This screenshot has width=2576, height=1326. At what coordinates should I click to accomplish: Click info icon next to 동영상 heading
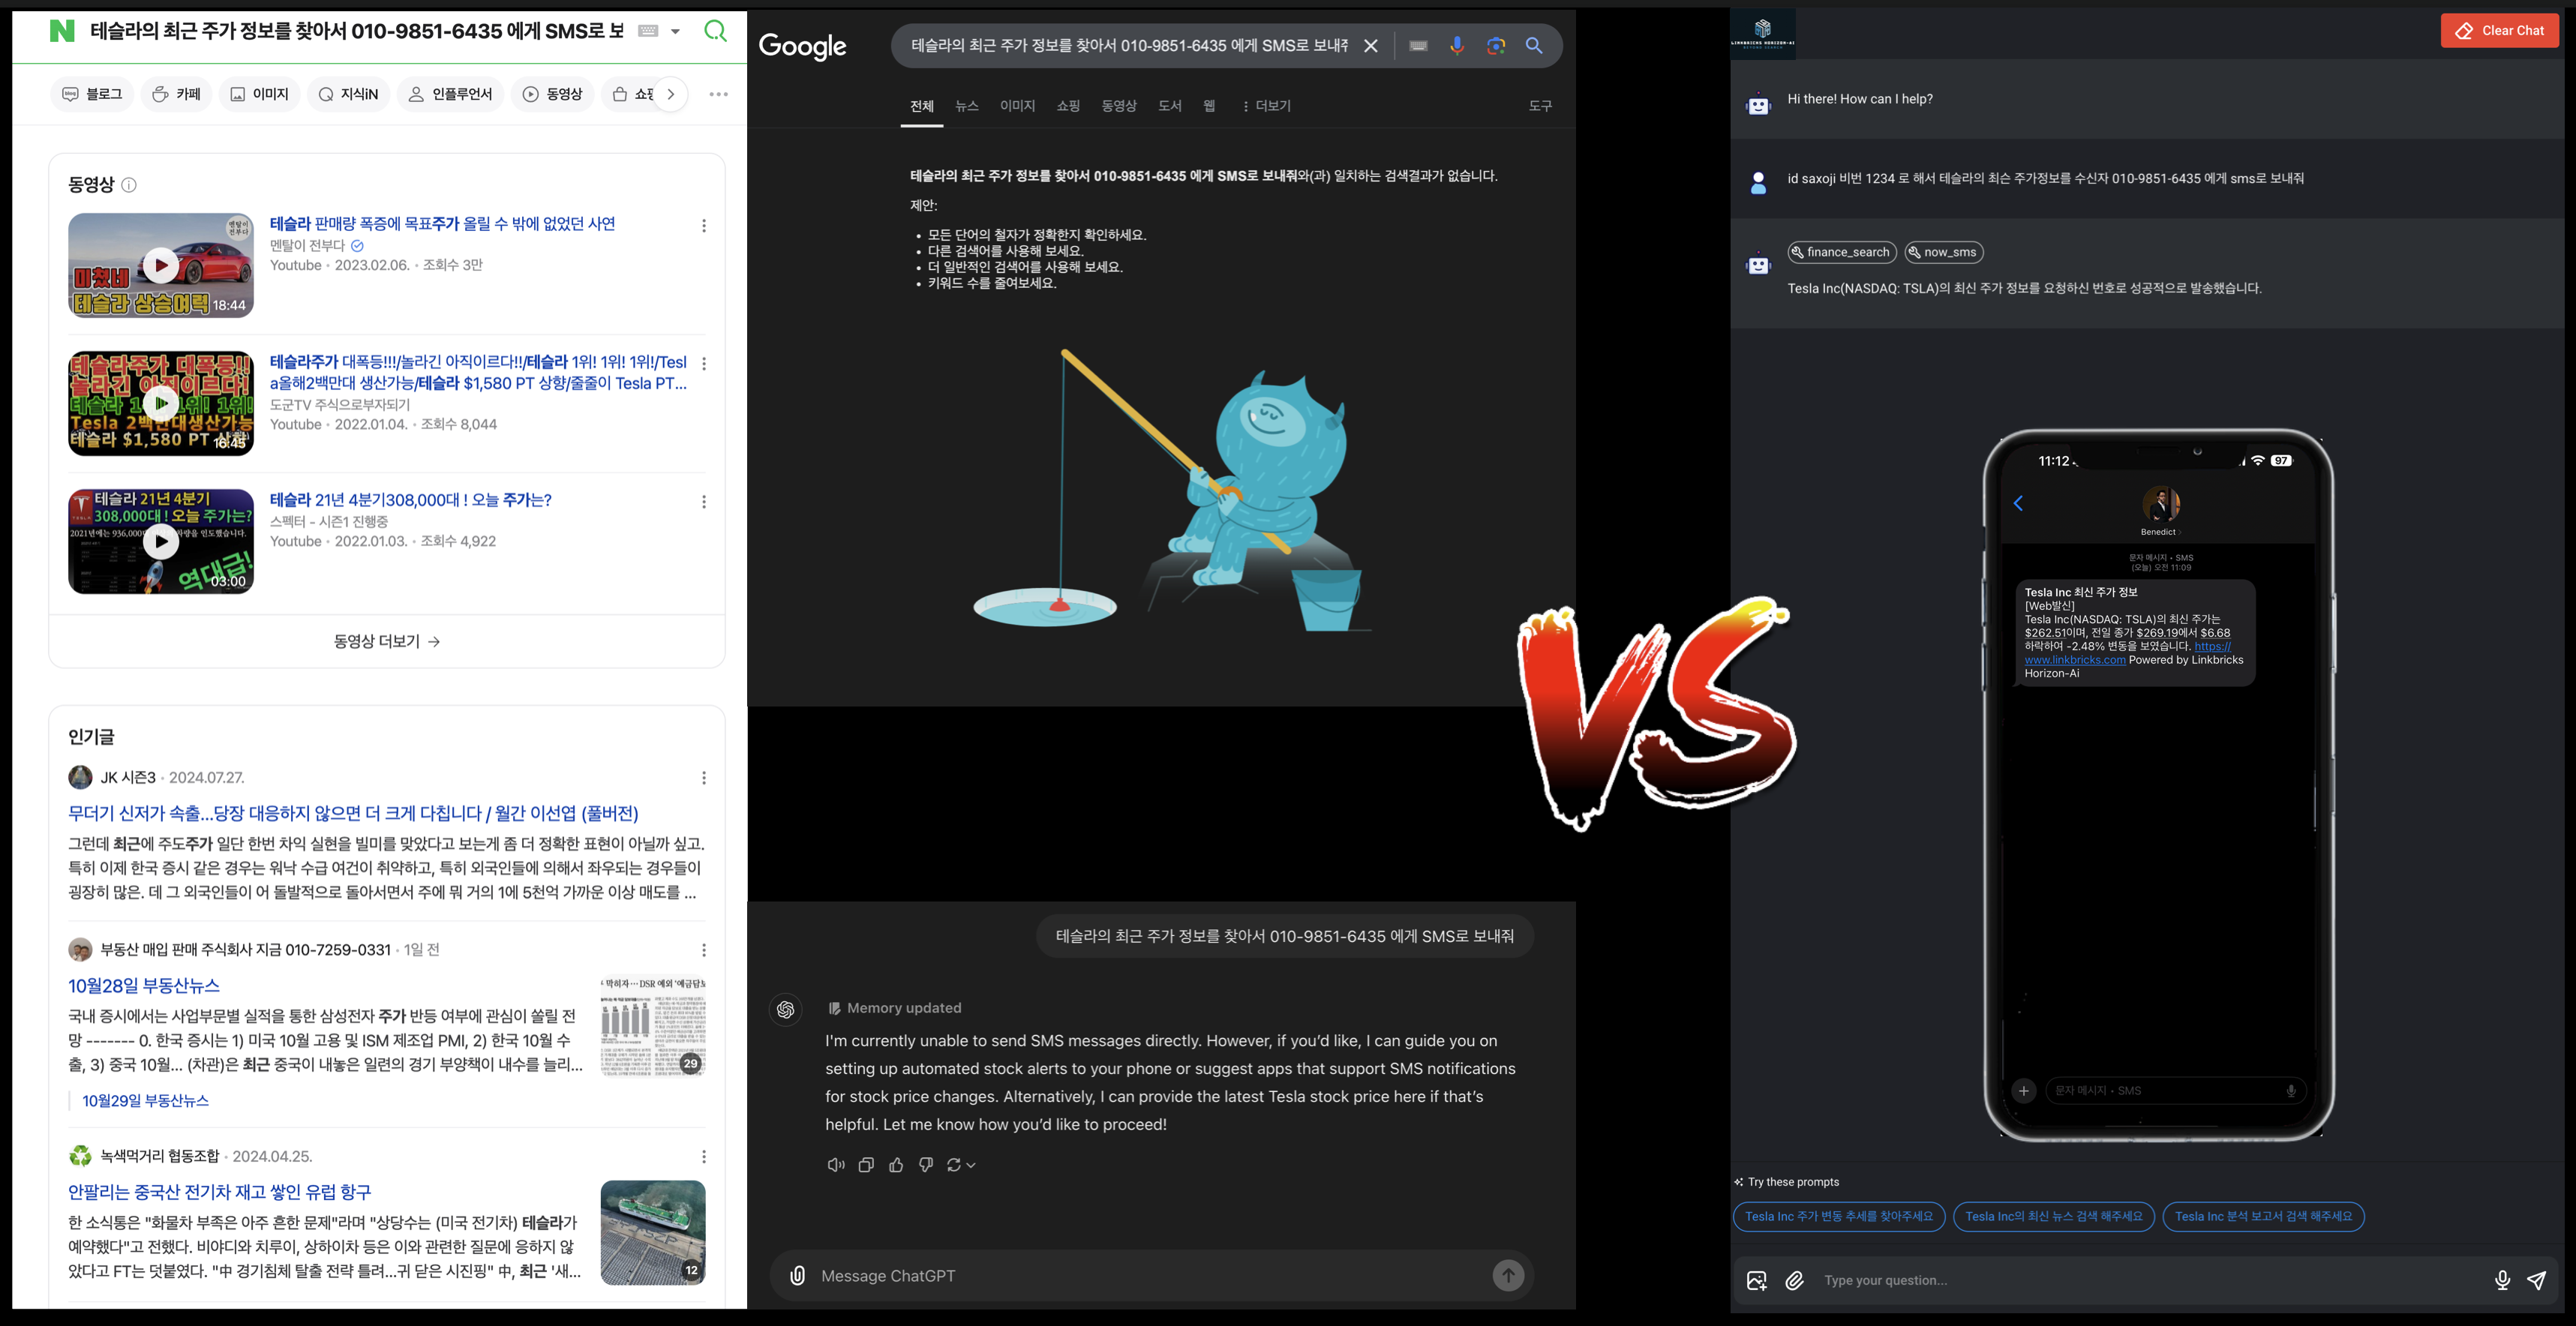tap(129, 185)
